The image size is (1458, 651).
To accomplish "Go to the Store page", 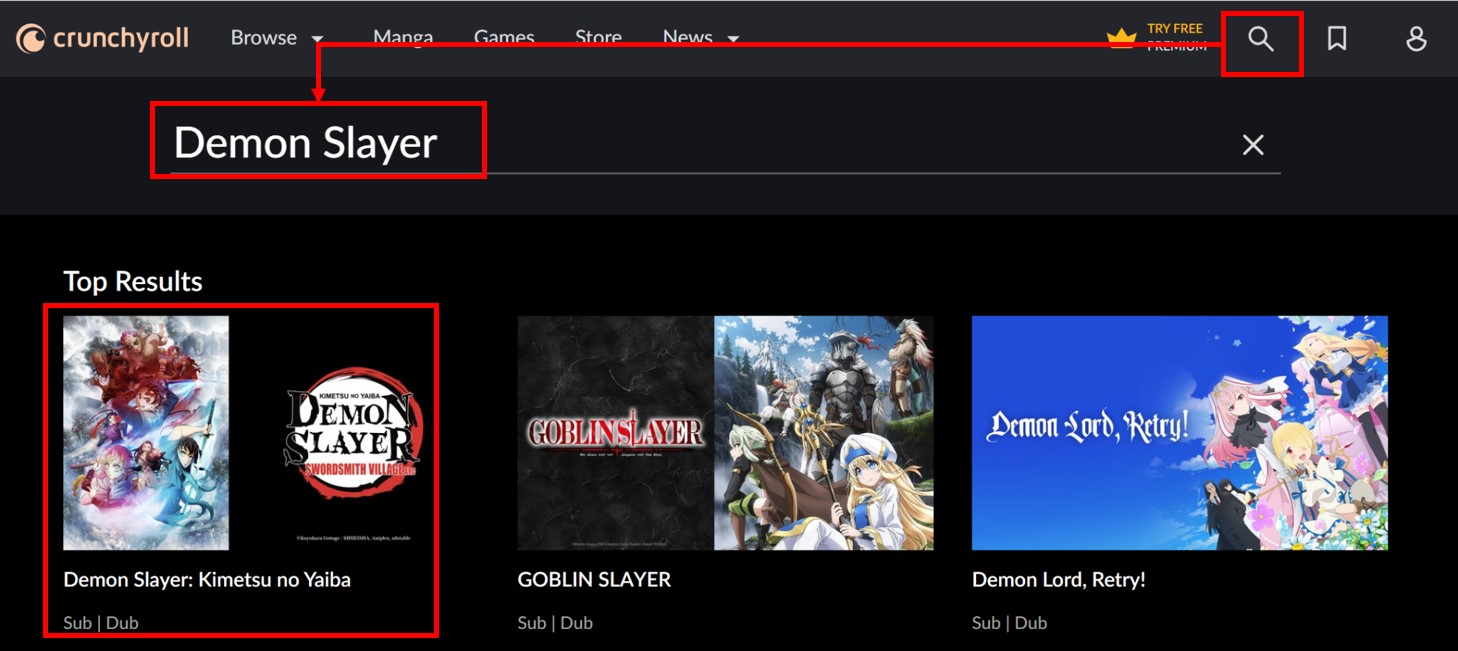I will [598, 38].
